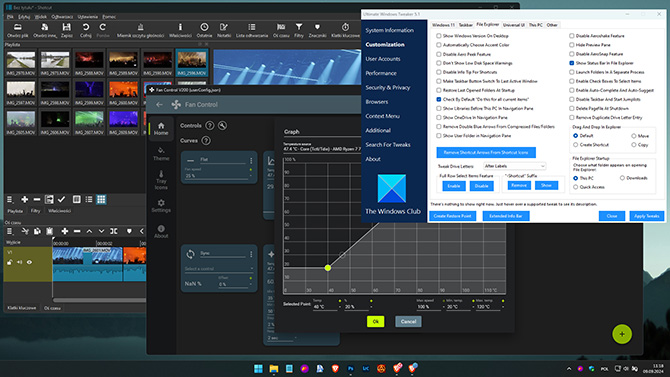Click playlist remove minus icon in Shotcut

click(x=37, y=199)
